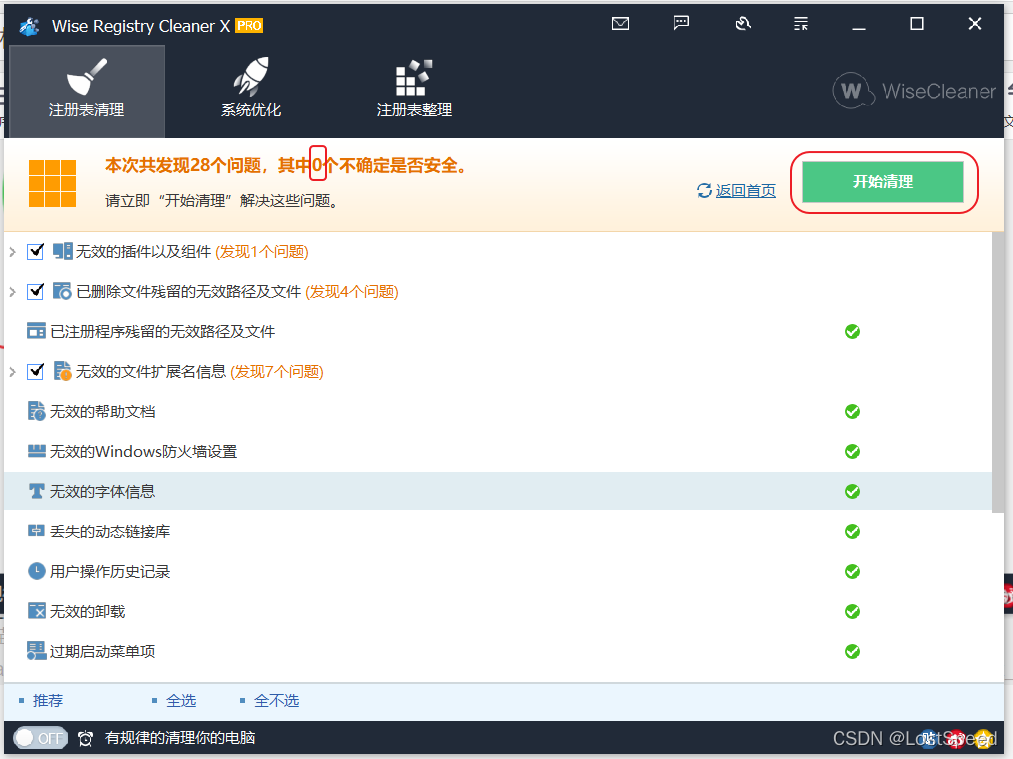Image resolution: width=1013 pixels, height=759 pixels.
Task: Click green check for 无效的字体信息 row
Action: [x=852, y=492]
